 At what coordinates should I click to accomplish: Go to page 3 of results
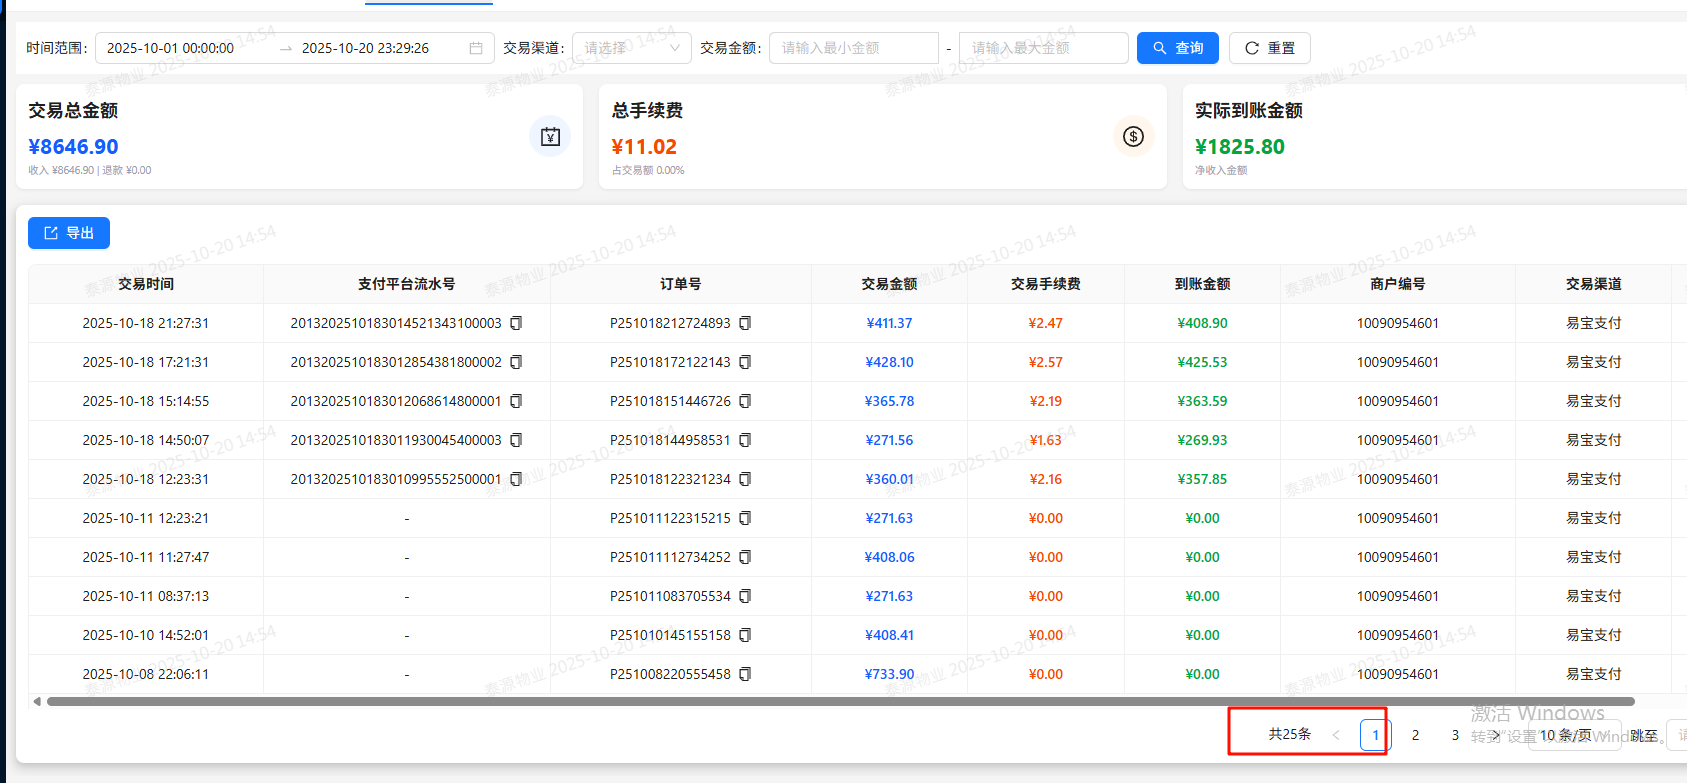pyautogui.click(x=1455, y=735)
